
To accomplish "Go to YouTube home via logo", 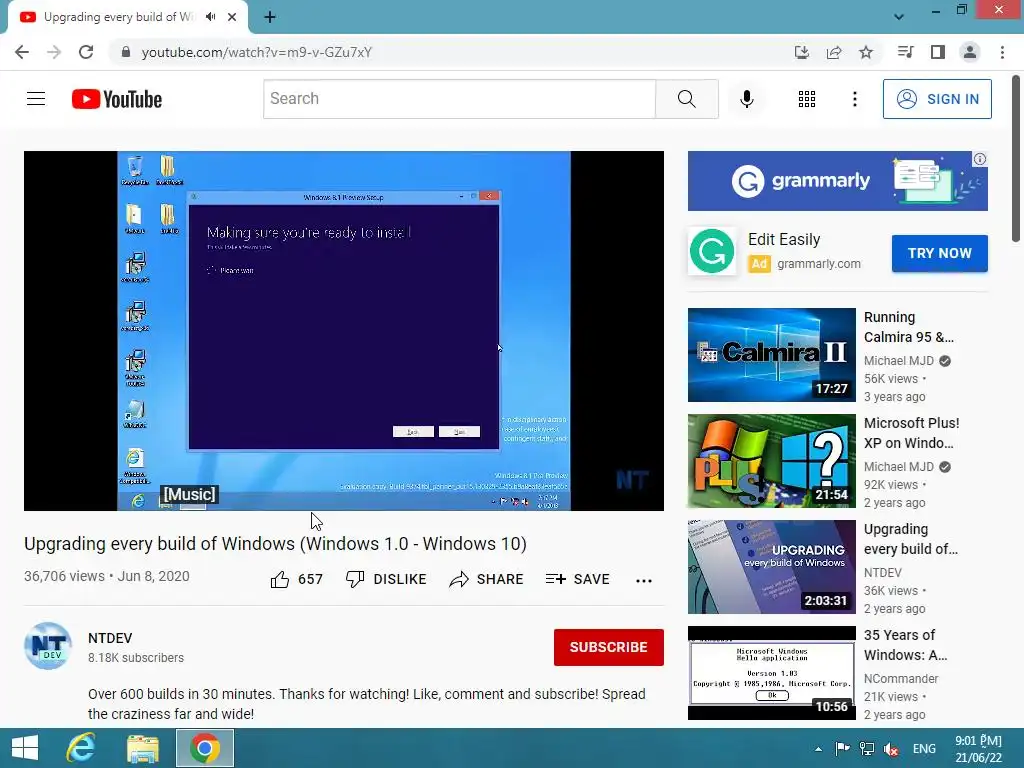I will click(x=117, y=99).
